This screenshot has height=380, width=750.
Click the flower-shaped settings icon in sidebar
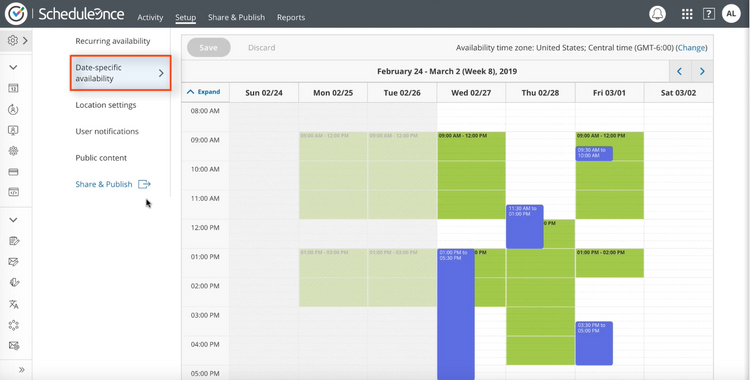coord(13,151)
